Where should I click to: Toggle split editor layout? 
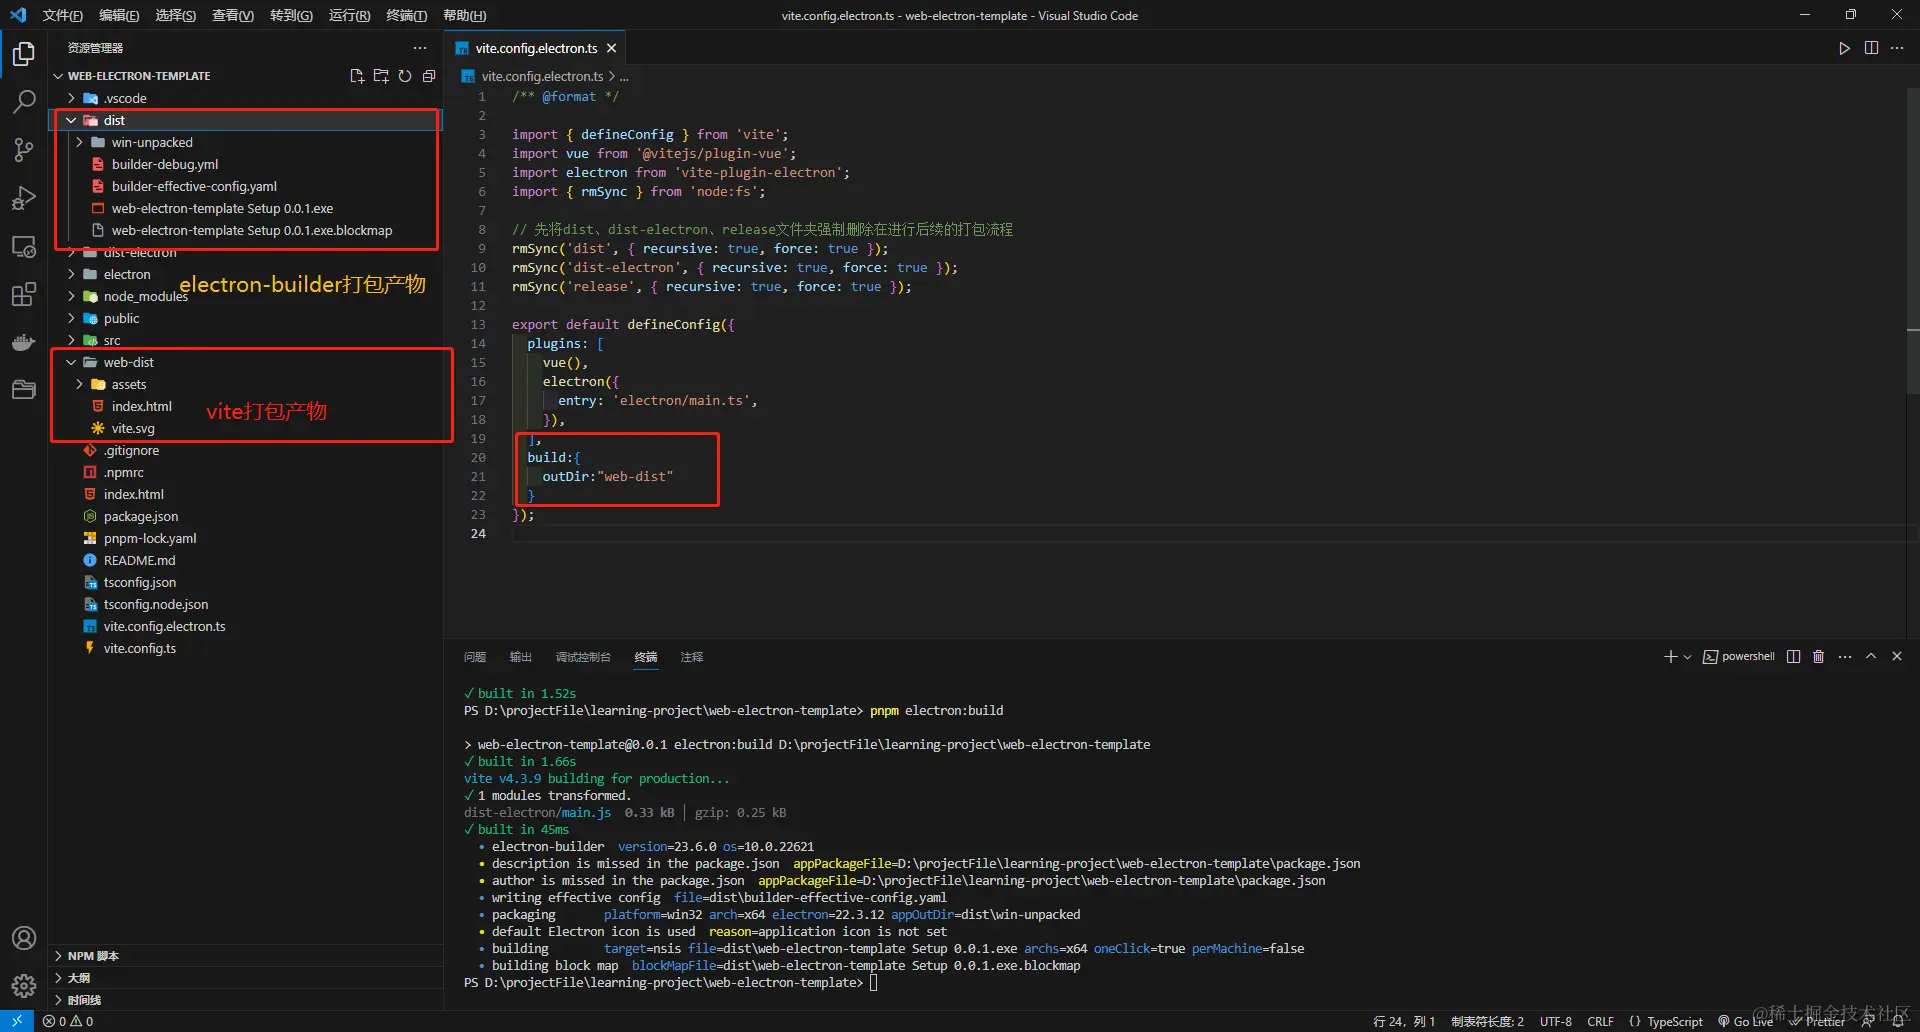[1871, 47]
